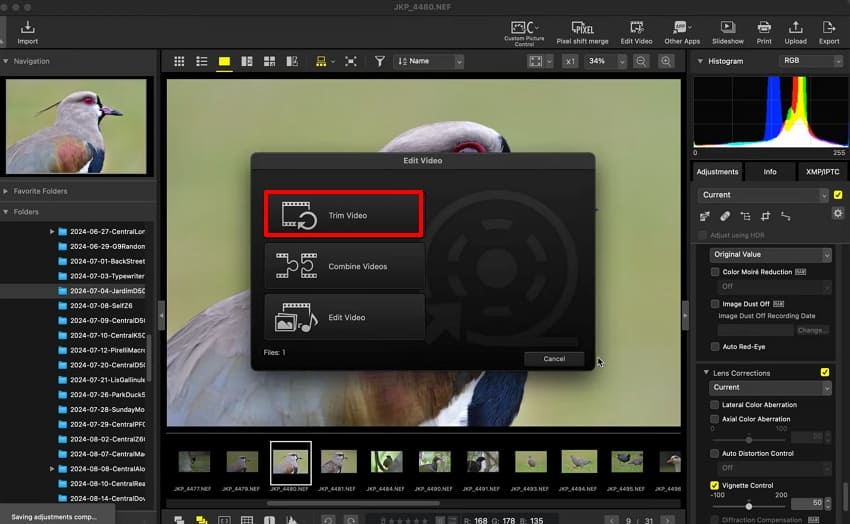The height and width of the screenshot is (524, 850).
Task: Open adjustments settings gear
Action: click(x=838, y=214)
